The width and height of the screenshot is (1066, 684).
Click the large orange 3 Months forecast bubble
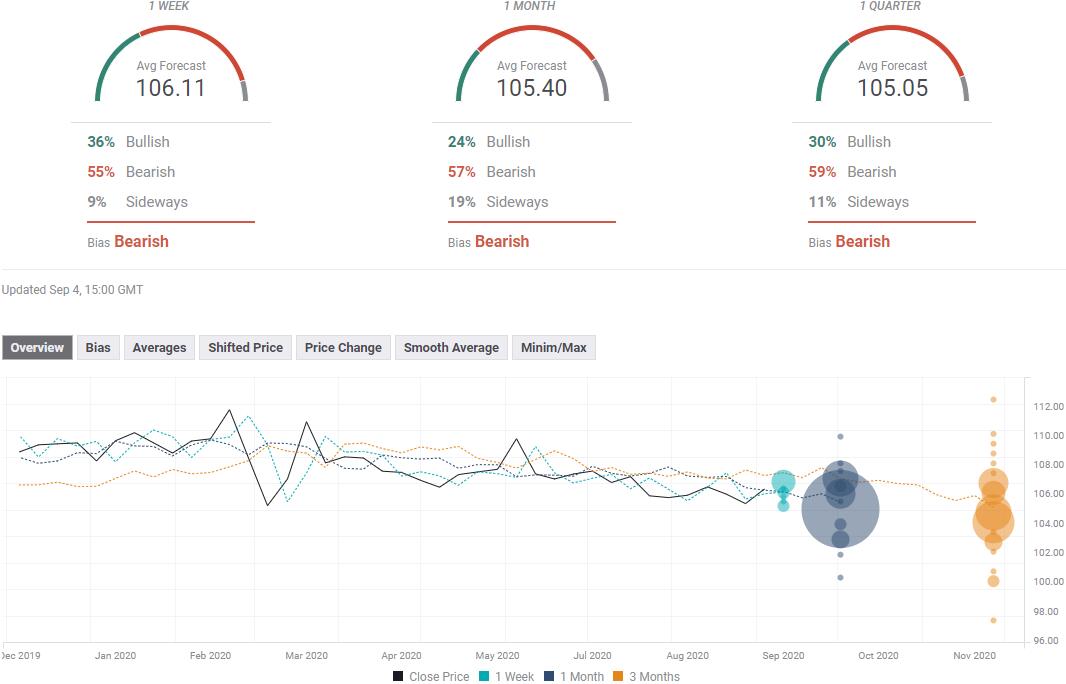(x=994, y=520)
